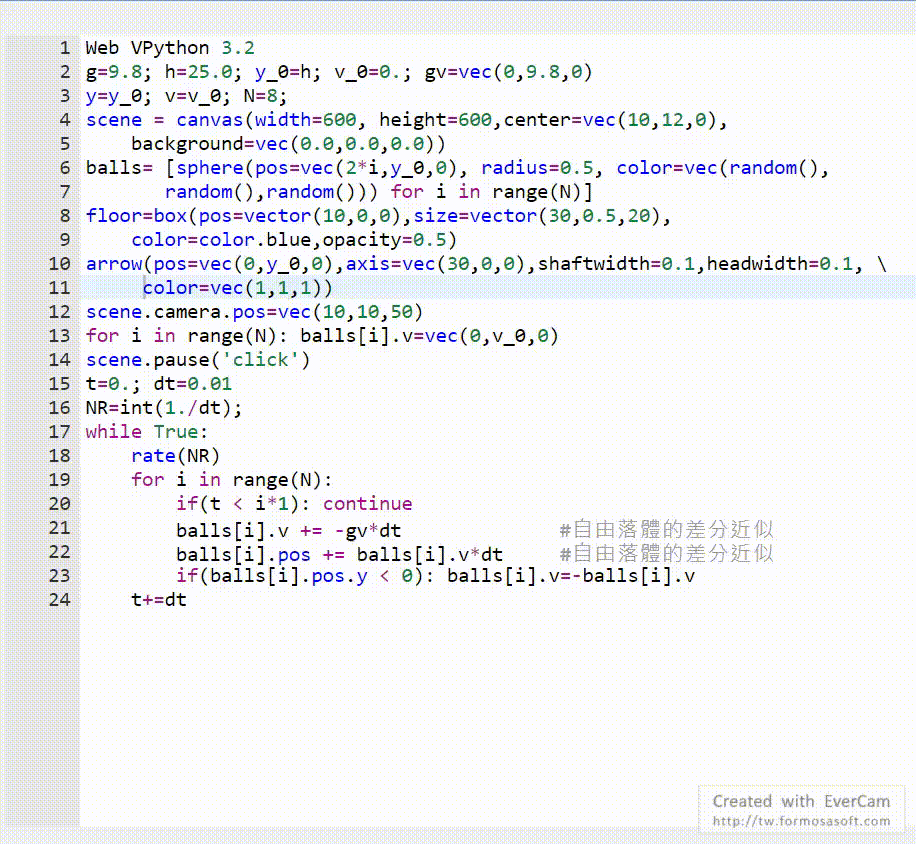The width and height of the screenshot is (916, 844).
Task: Click 'arrow' at line 10 start
Action: click(114, 264)
